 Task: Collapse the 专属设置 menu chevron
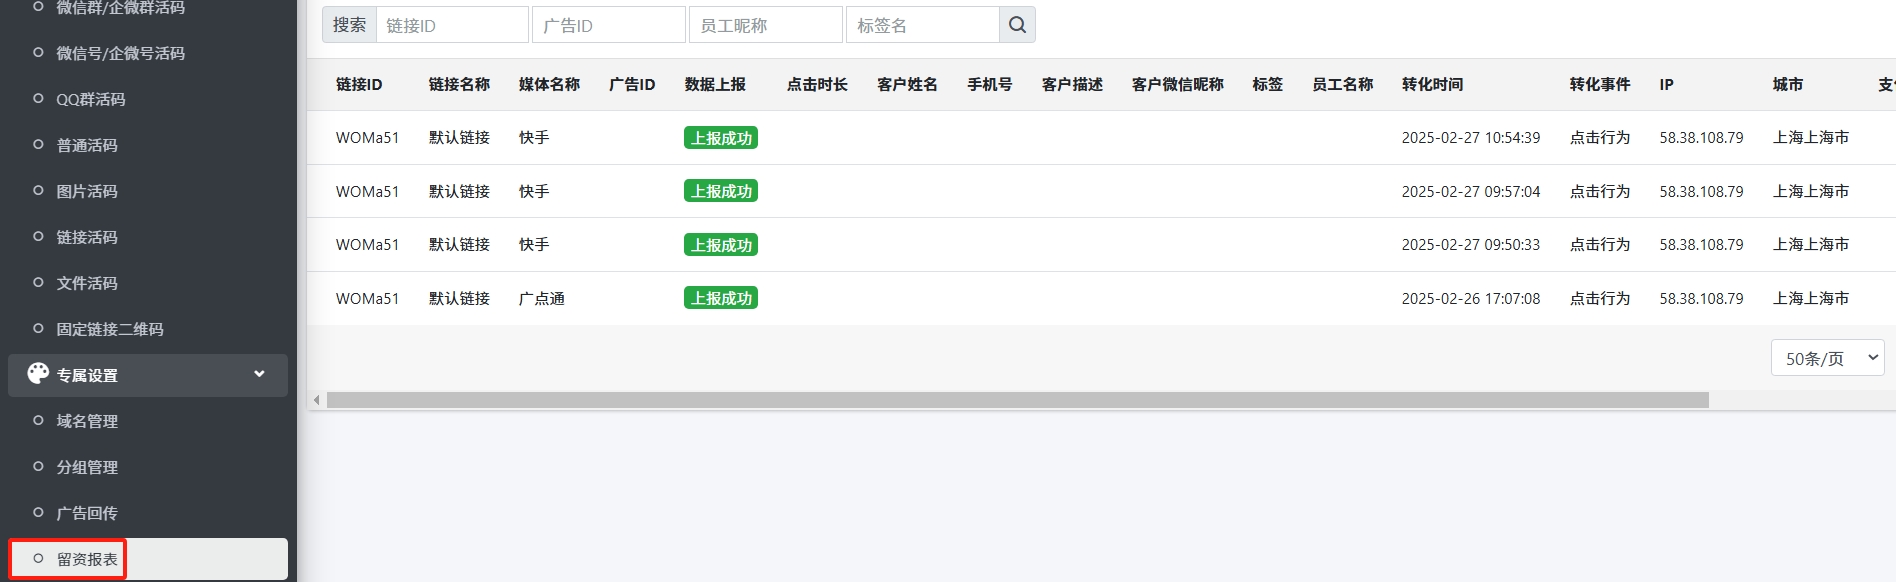click(x=259, y=374)
